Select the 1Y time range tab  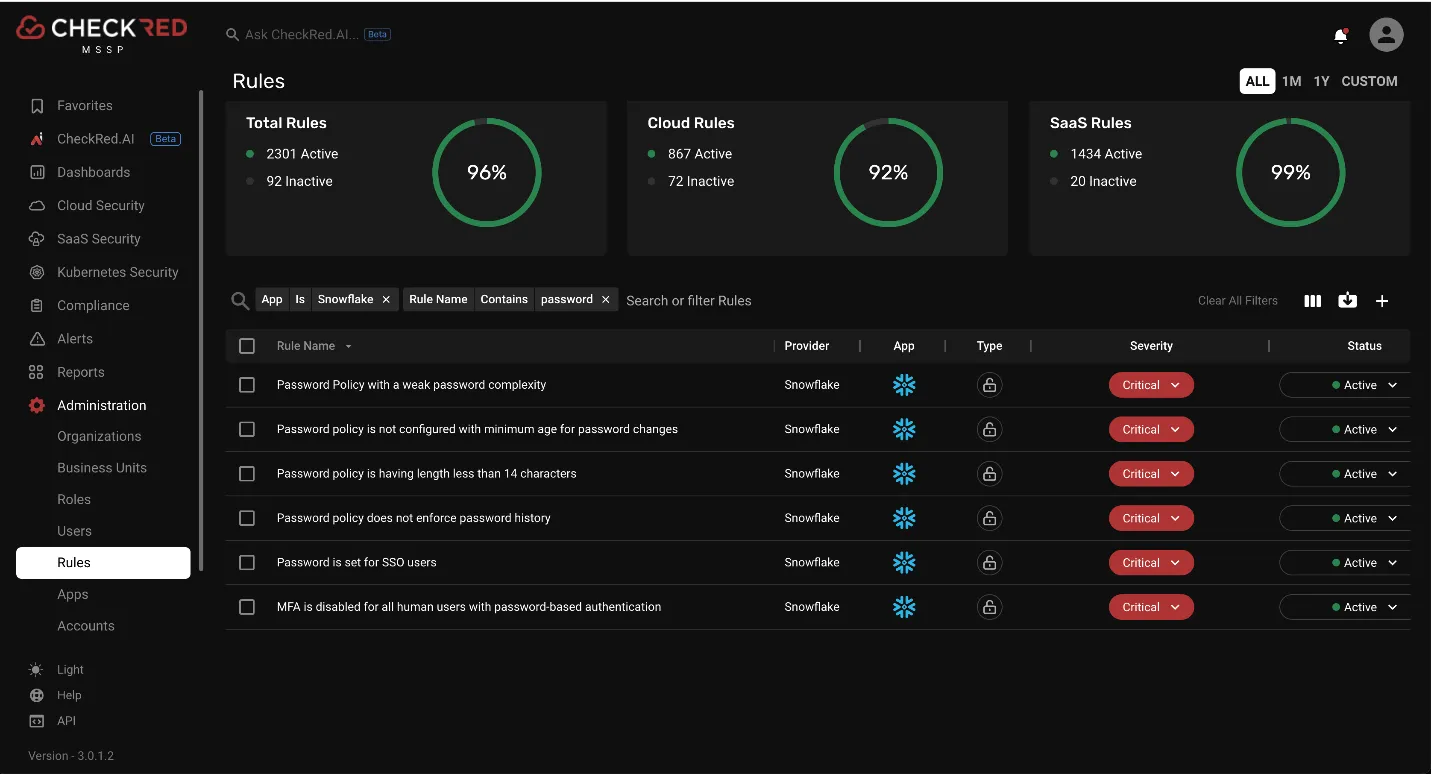click(1321, 81)
